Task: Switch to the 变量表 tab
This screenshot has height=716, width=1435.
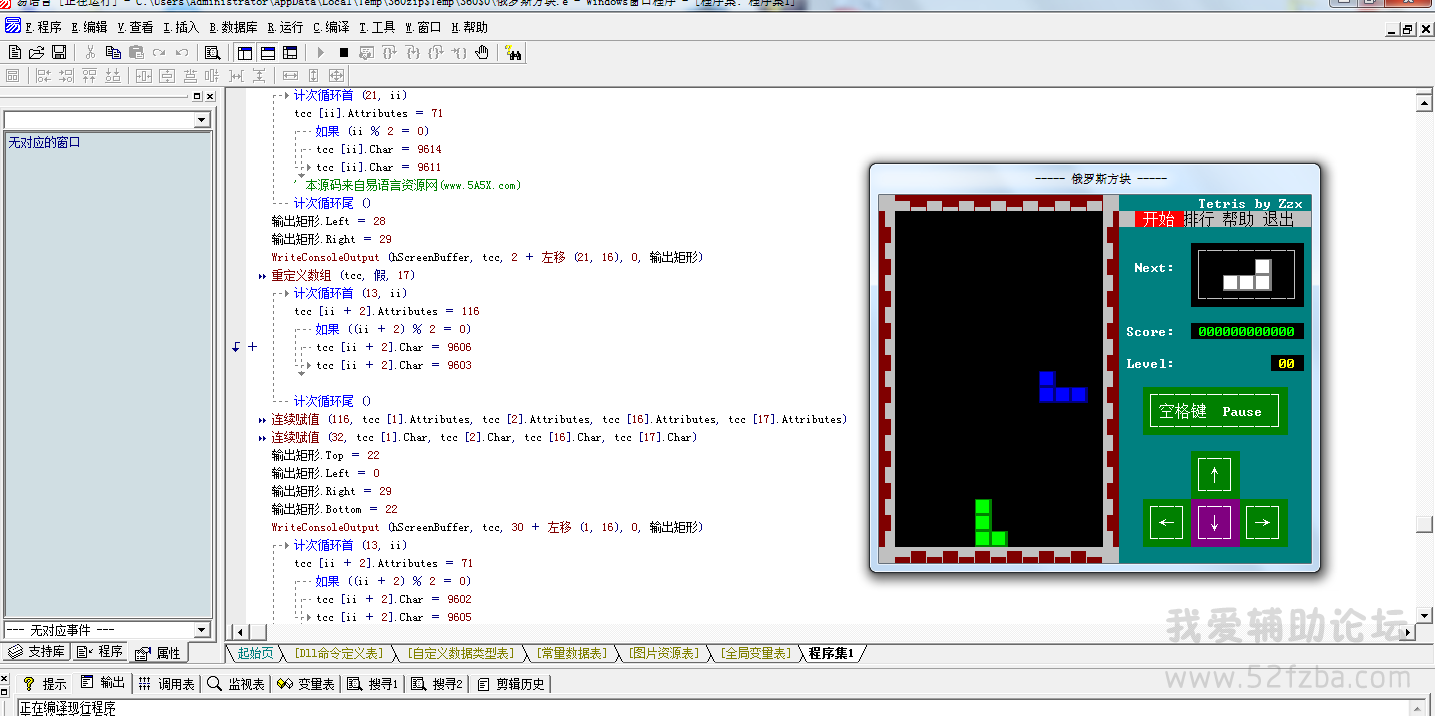Action: click(x=306, y=684)
